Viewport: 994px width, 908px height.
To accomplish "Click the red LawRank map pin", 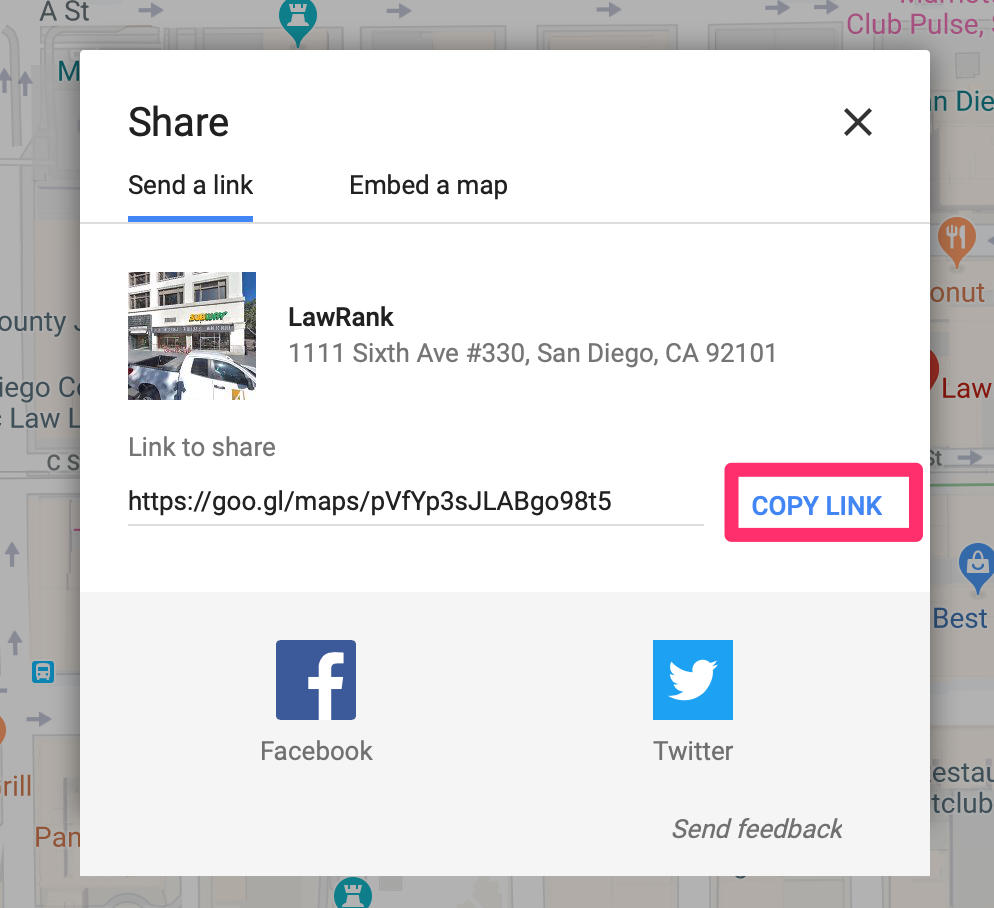I will [x=934, y=369].
